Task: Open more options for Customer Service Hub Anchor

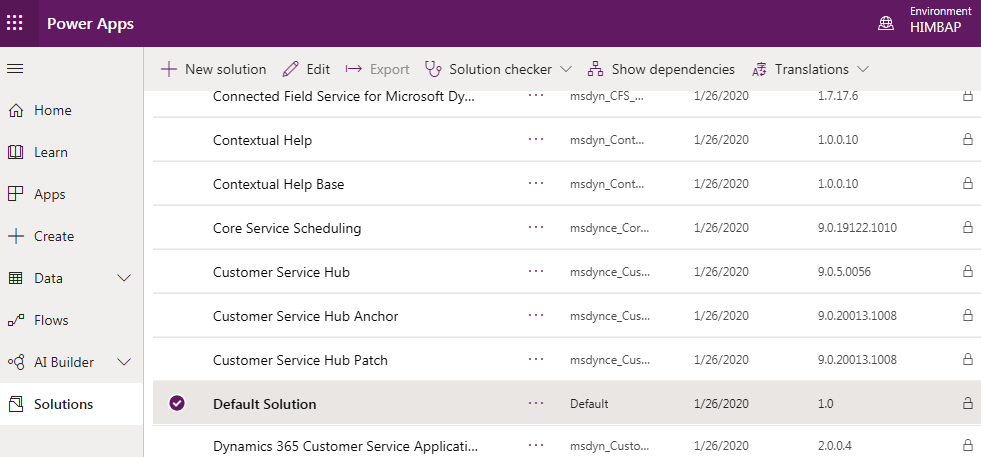Action: point(536,315)
